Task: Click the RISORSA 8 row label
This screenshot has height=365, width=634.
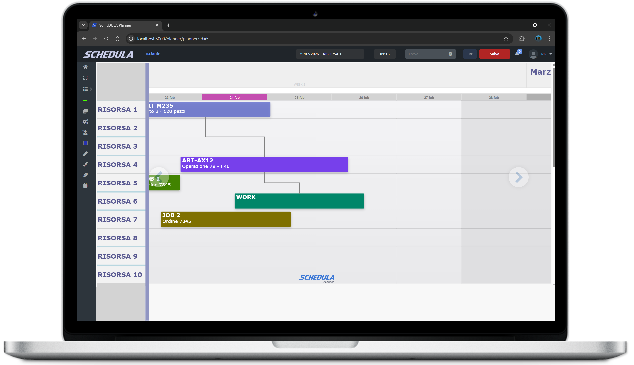Action: click(x=117, y=238)
